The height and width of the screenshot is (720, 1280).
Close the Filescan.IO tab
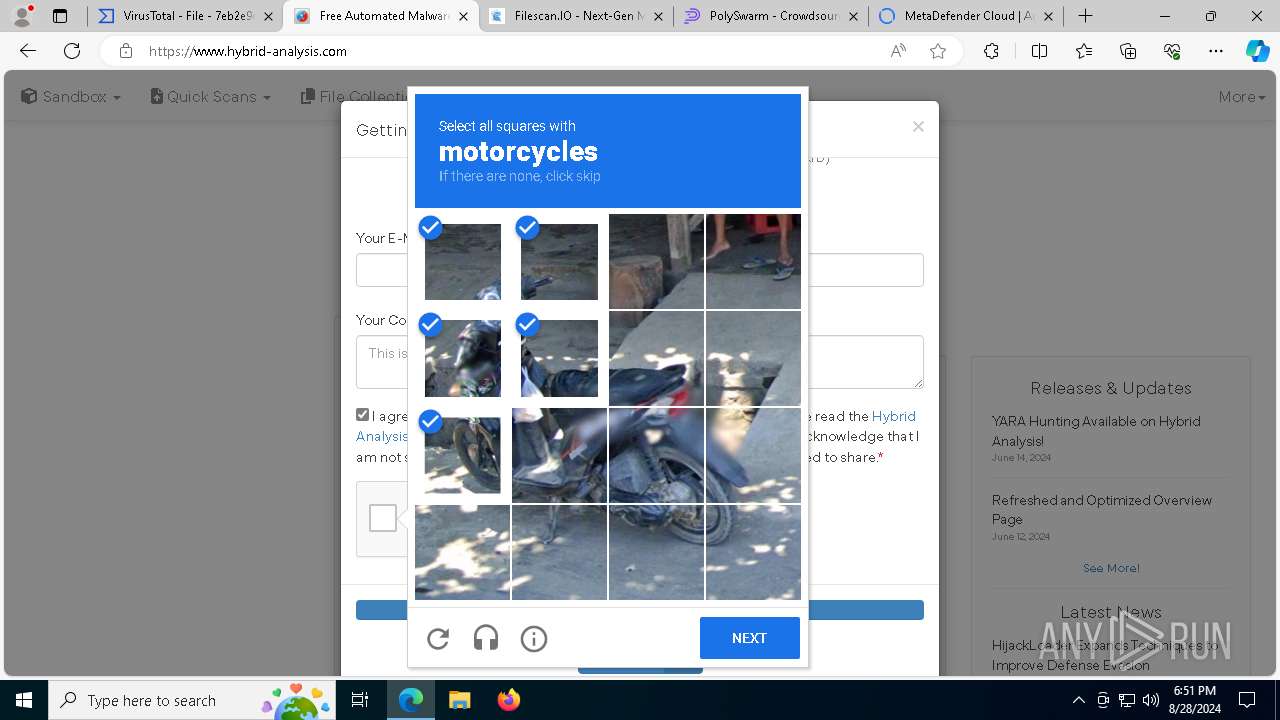coord(658,16)
